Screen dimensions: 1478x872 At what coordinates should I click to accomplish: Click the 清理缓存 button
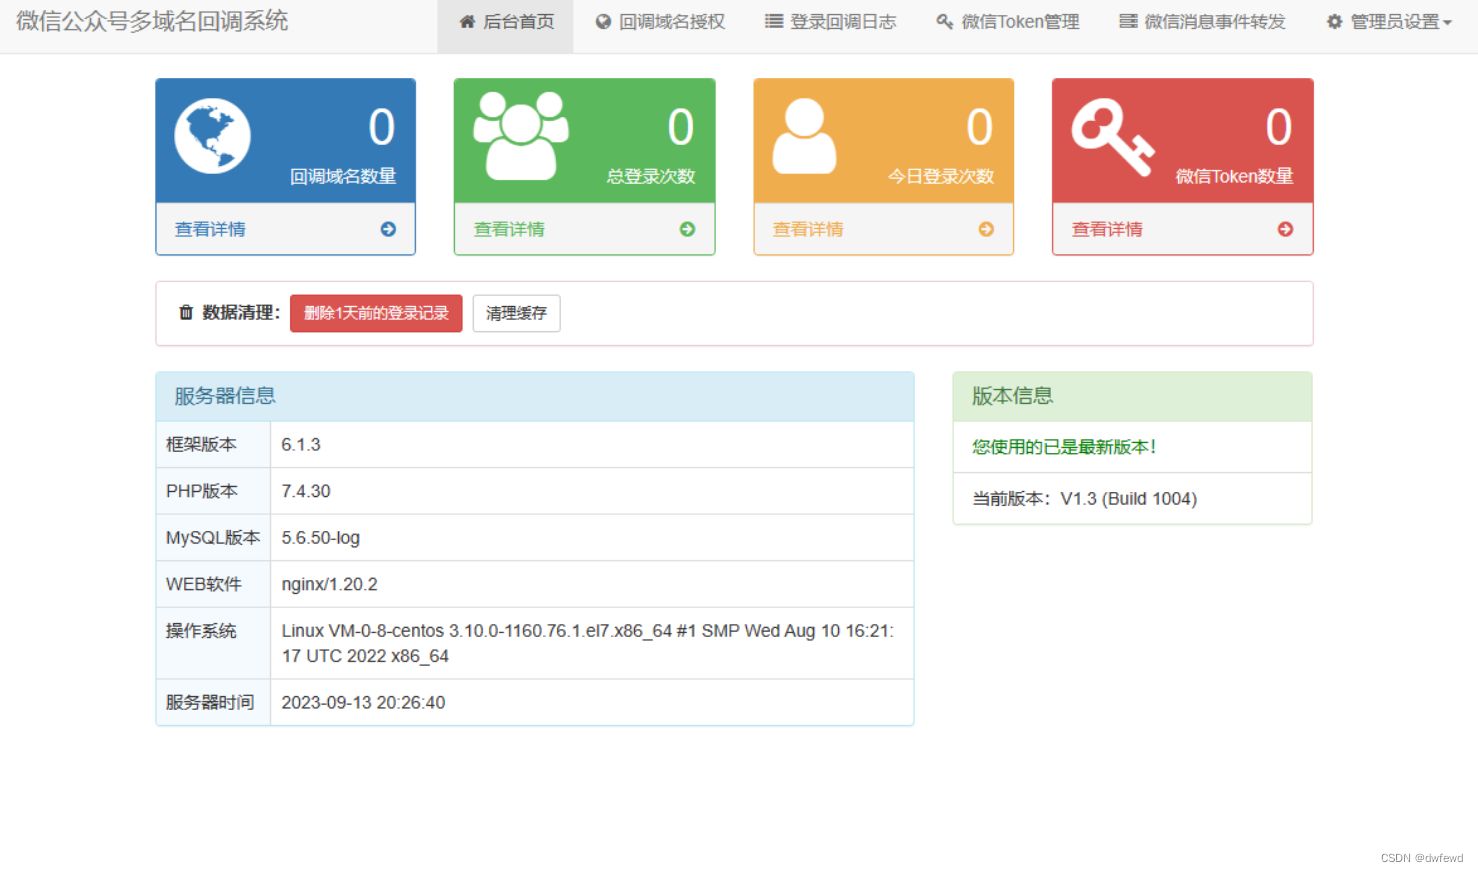516,313
